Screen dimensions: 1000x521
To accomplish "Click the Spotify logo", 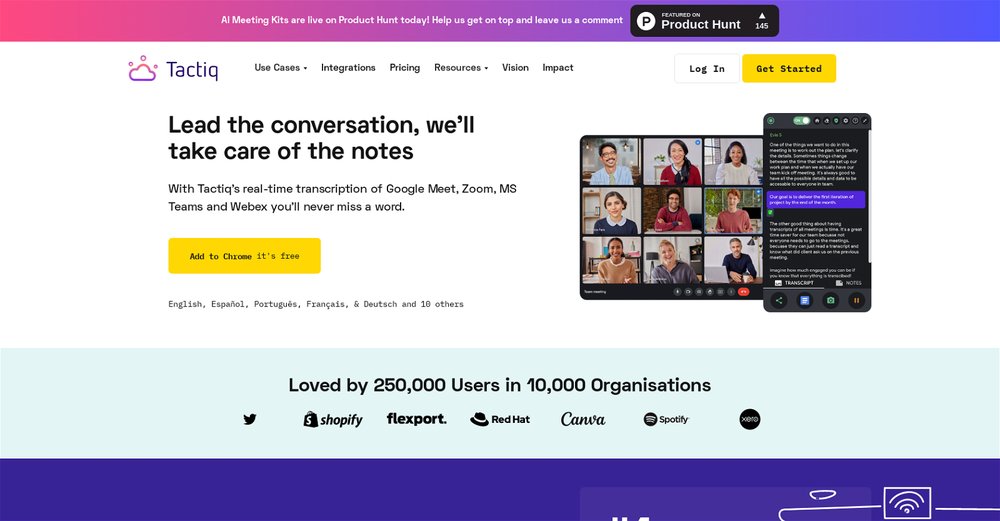I will click(x=666, y=419).
